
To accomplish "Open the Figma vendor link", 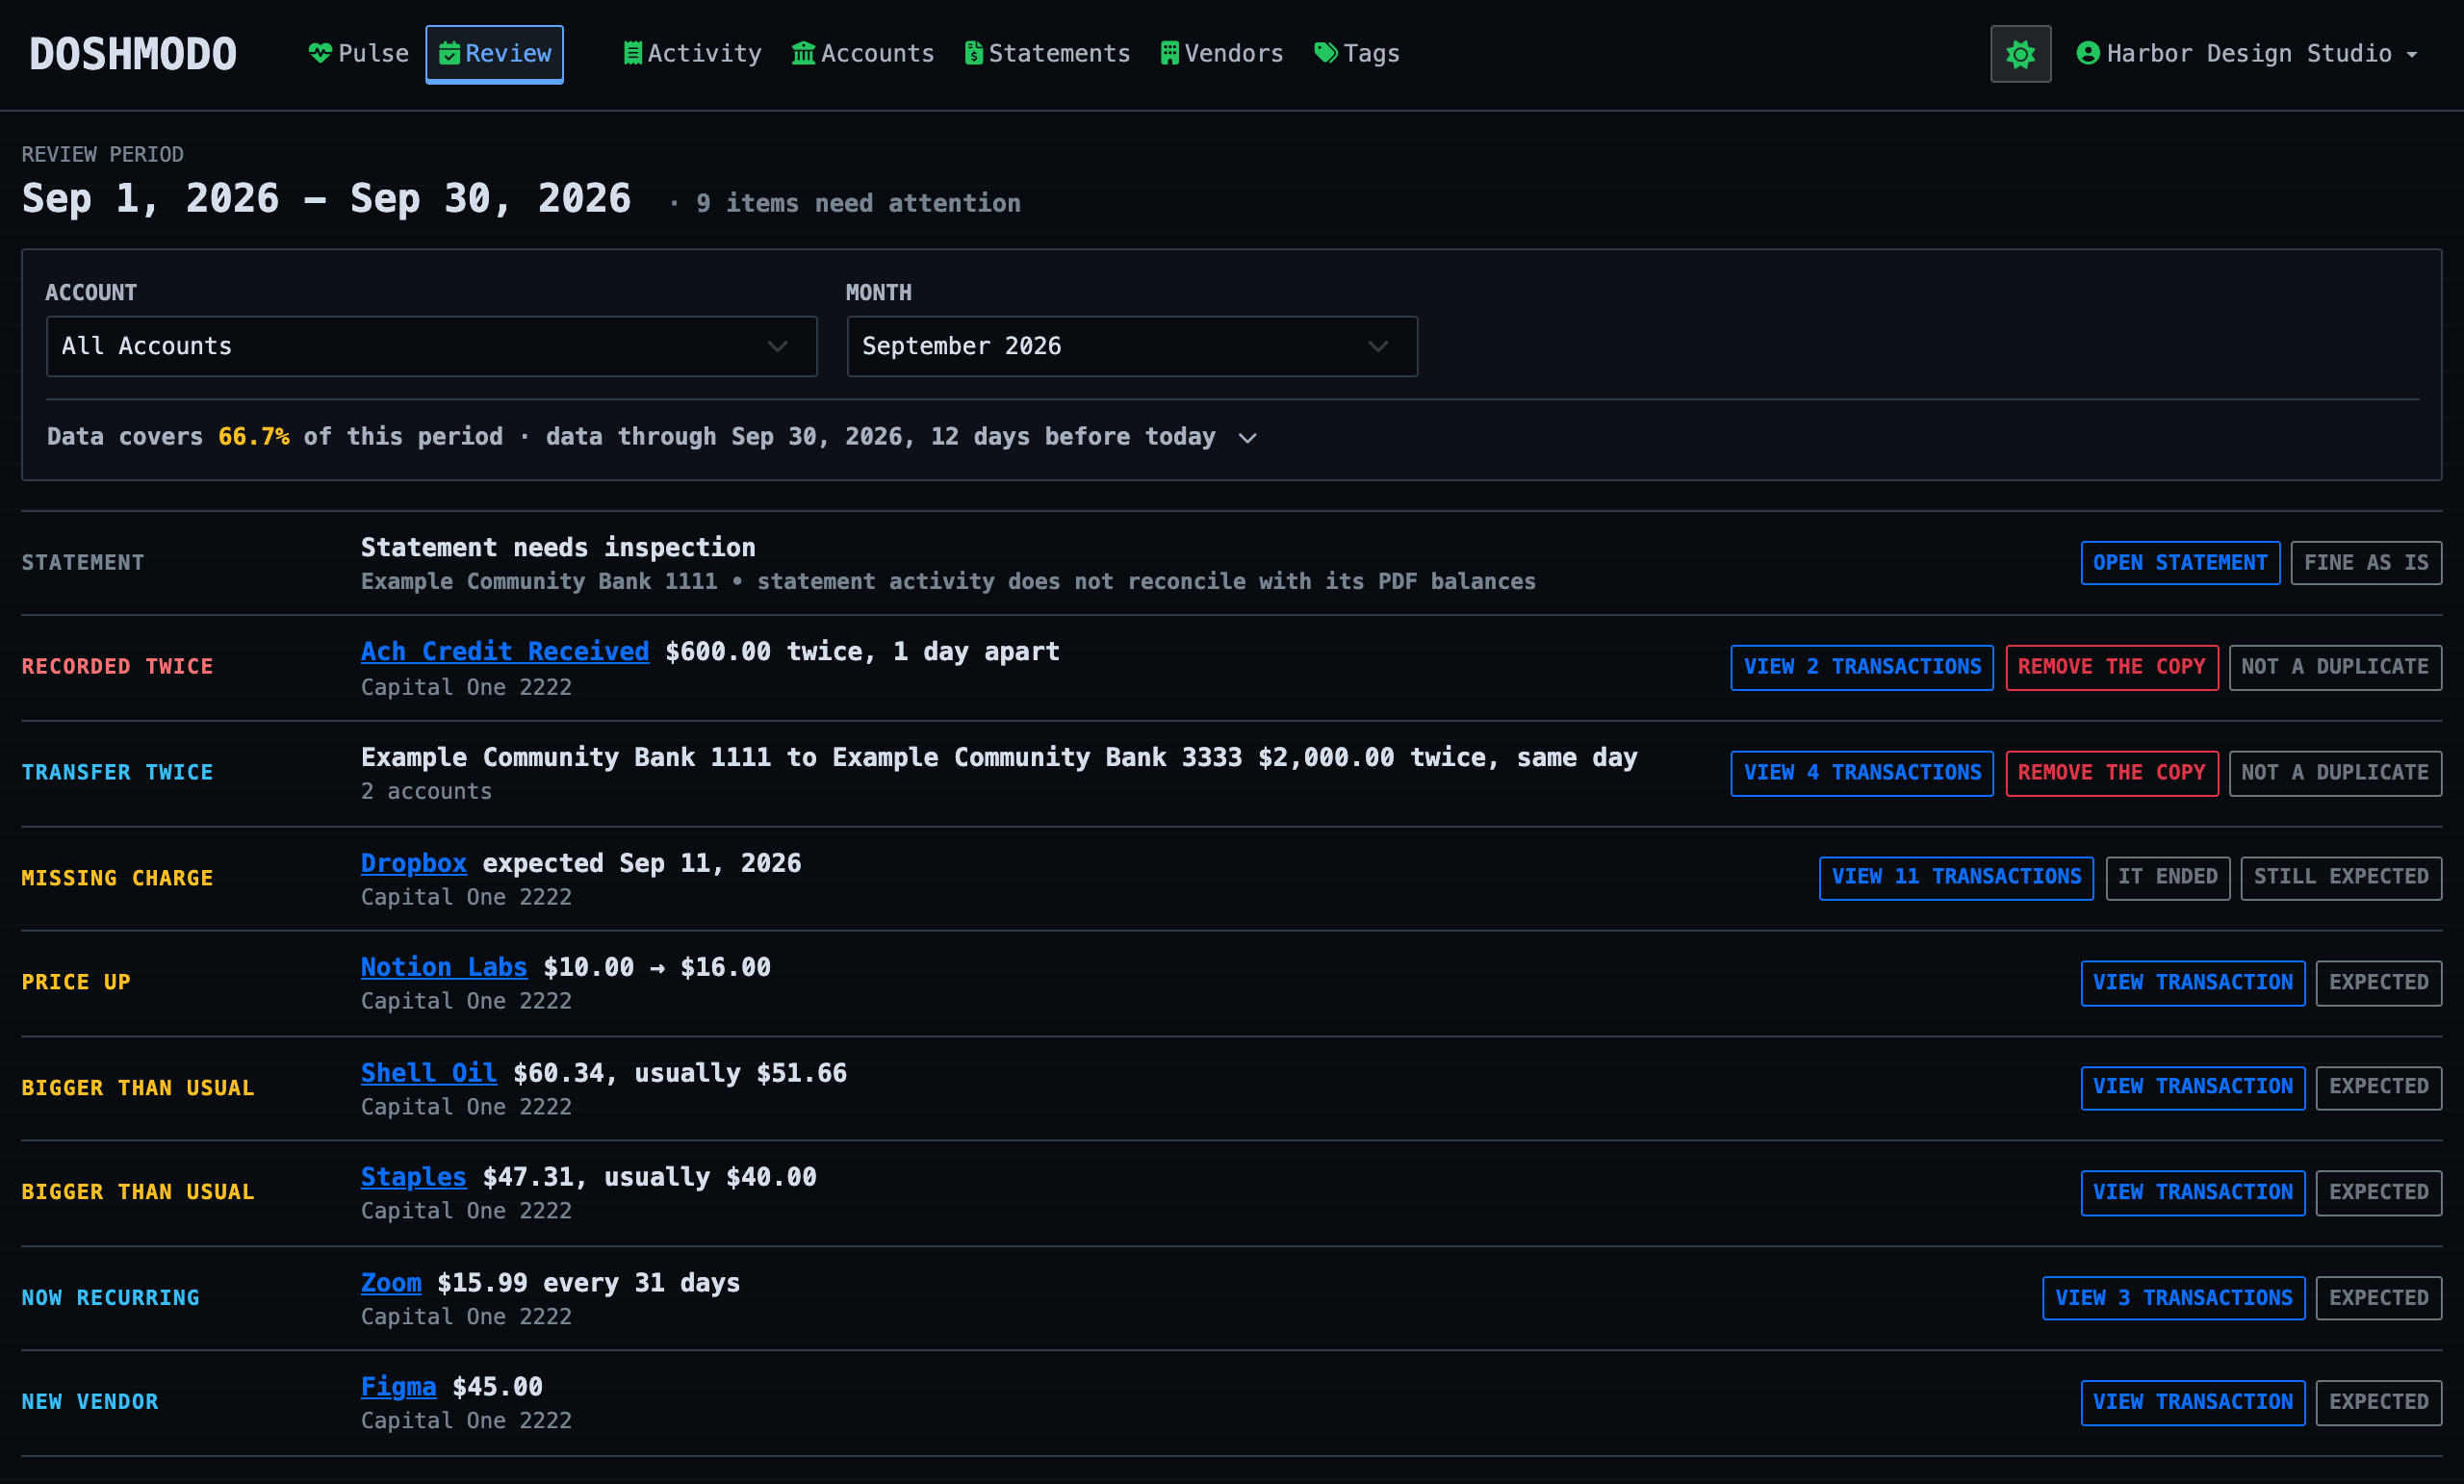I will [399, 1387].
